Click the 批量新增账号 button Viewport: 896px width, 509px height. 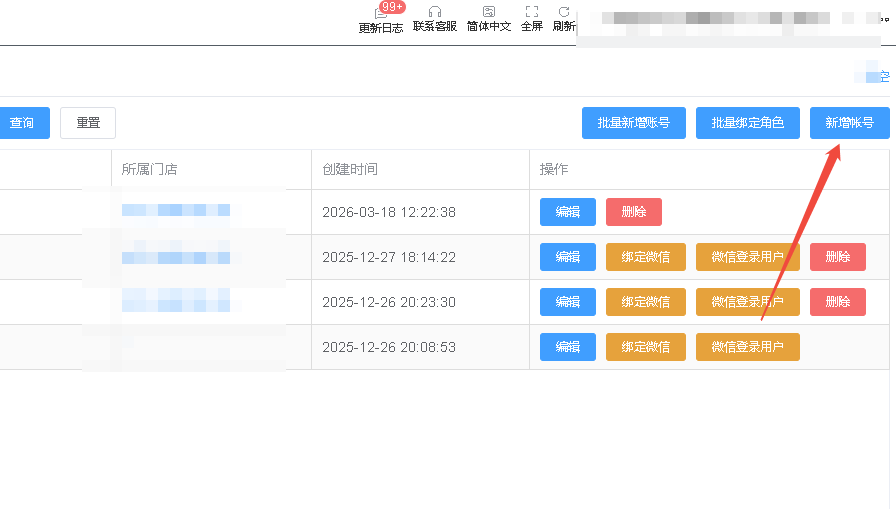click(634, 123)
